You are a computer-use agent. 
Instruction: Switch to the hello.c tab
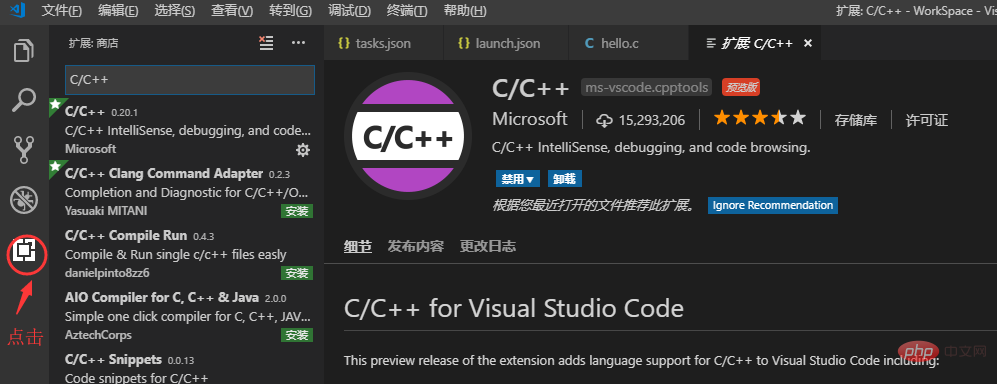pyautogui.click(x=628, y=43)
